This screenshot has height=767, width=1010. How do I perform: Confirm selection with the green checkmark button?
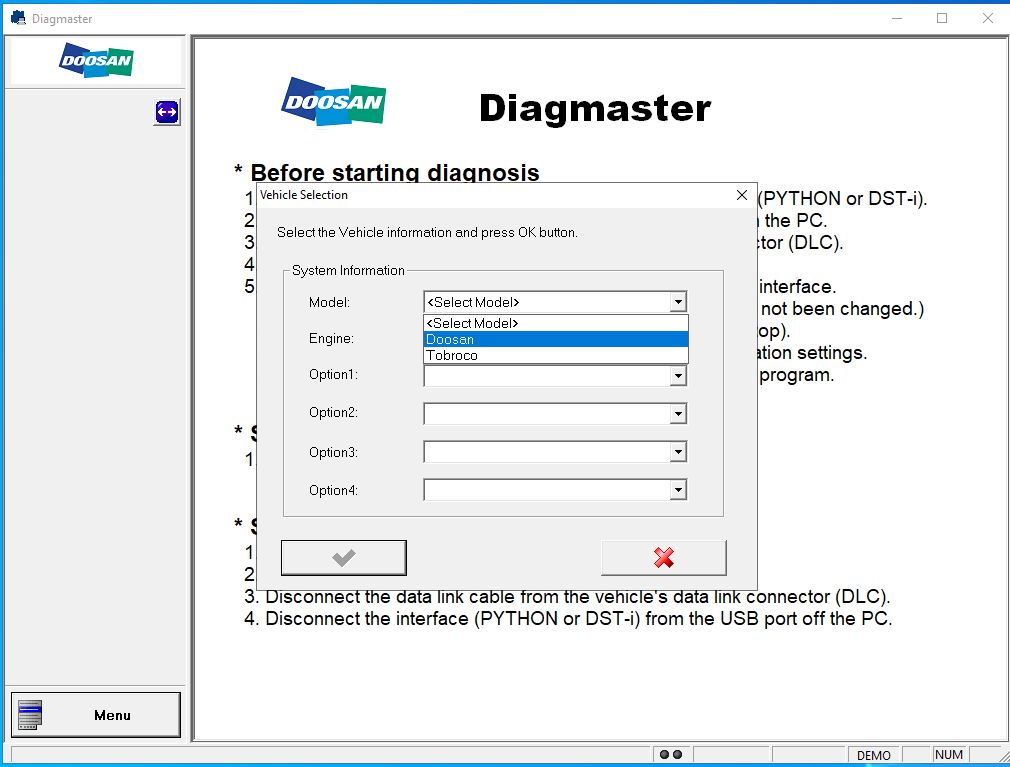[343, 558]
